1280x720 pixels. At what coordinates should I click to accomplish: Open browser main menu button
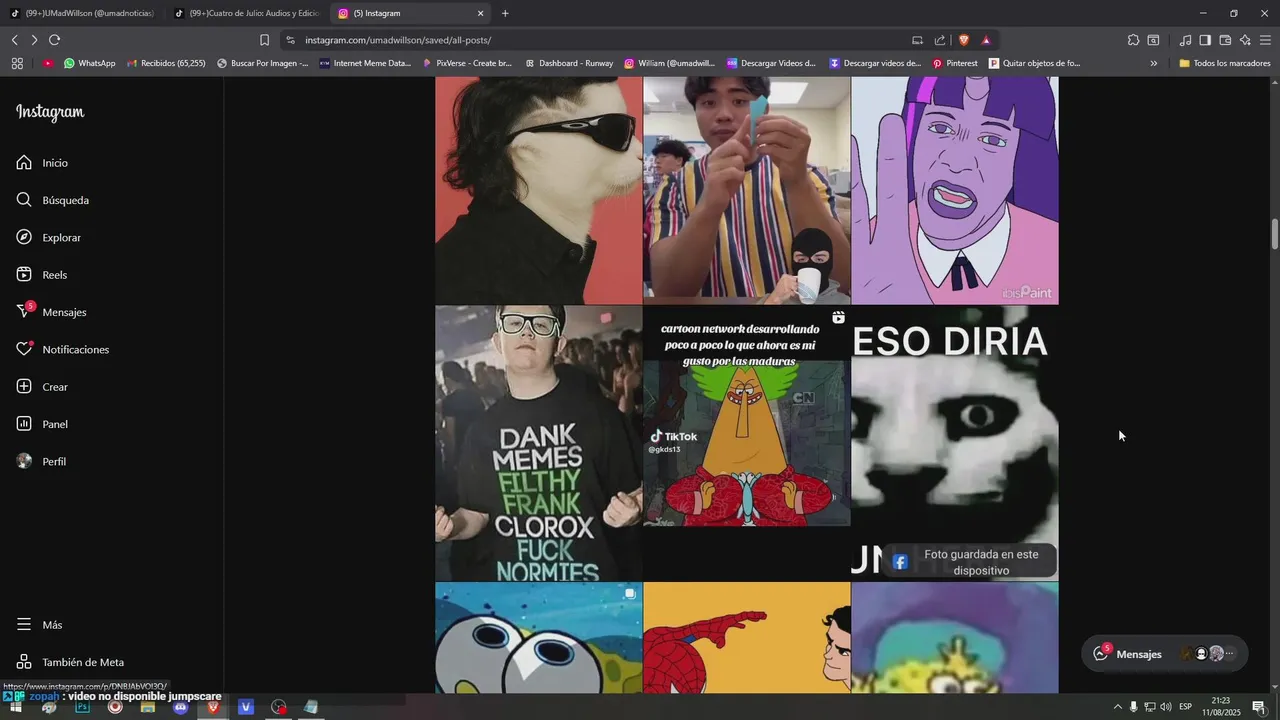pyautogui.click(x=1265, y=40)
